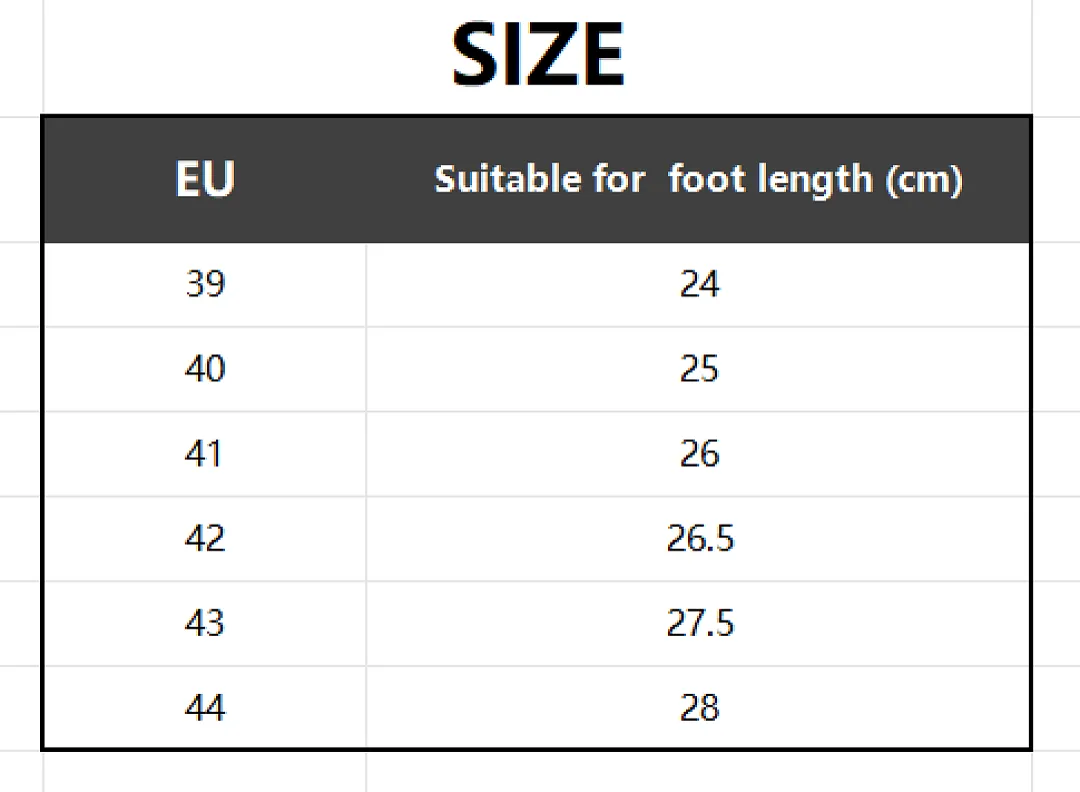Click the SIZE title text
This screenshot has height=792, width=1080.
pyautogui.click(x=537, y=54)
